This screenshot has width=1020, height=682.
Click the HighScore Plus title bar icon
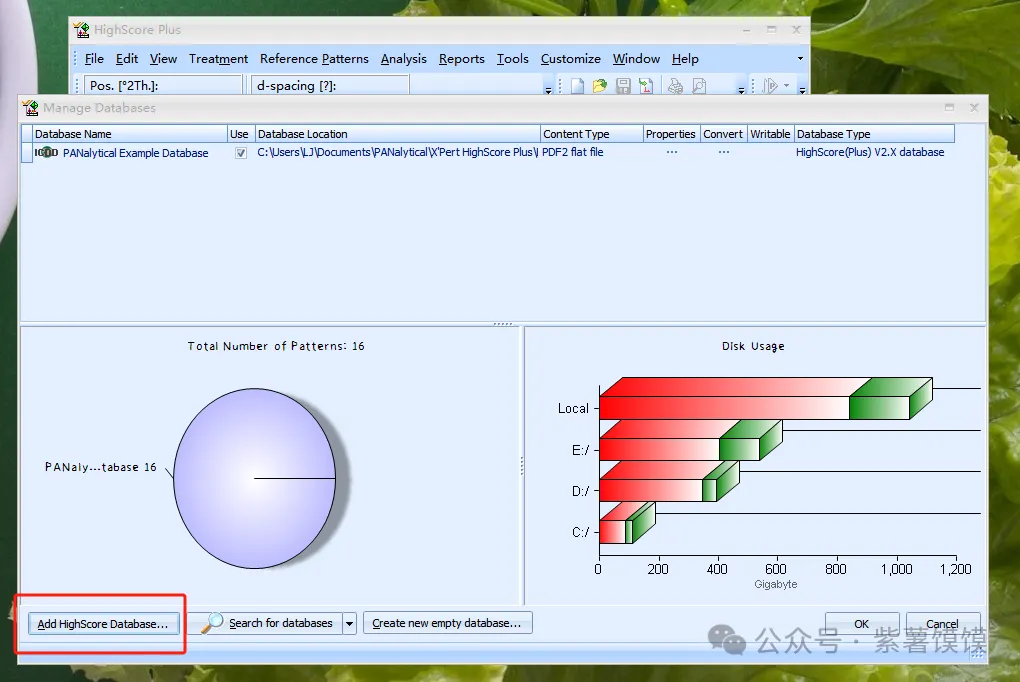(x=82, y=30)
